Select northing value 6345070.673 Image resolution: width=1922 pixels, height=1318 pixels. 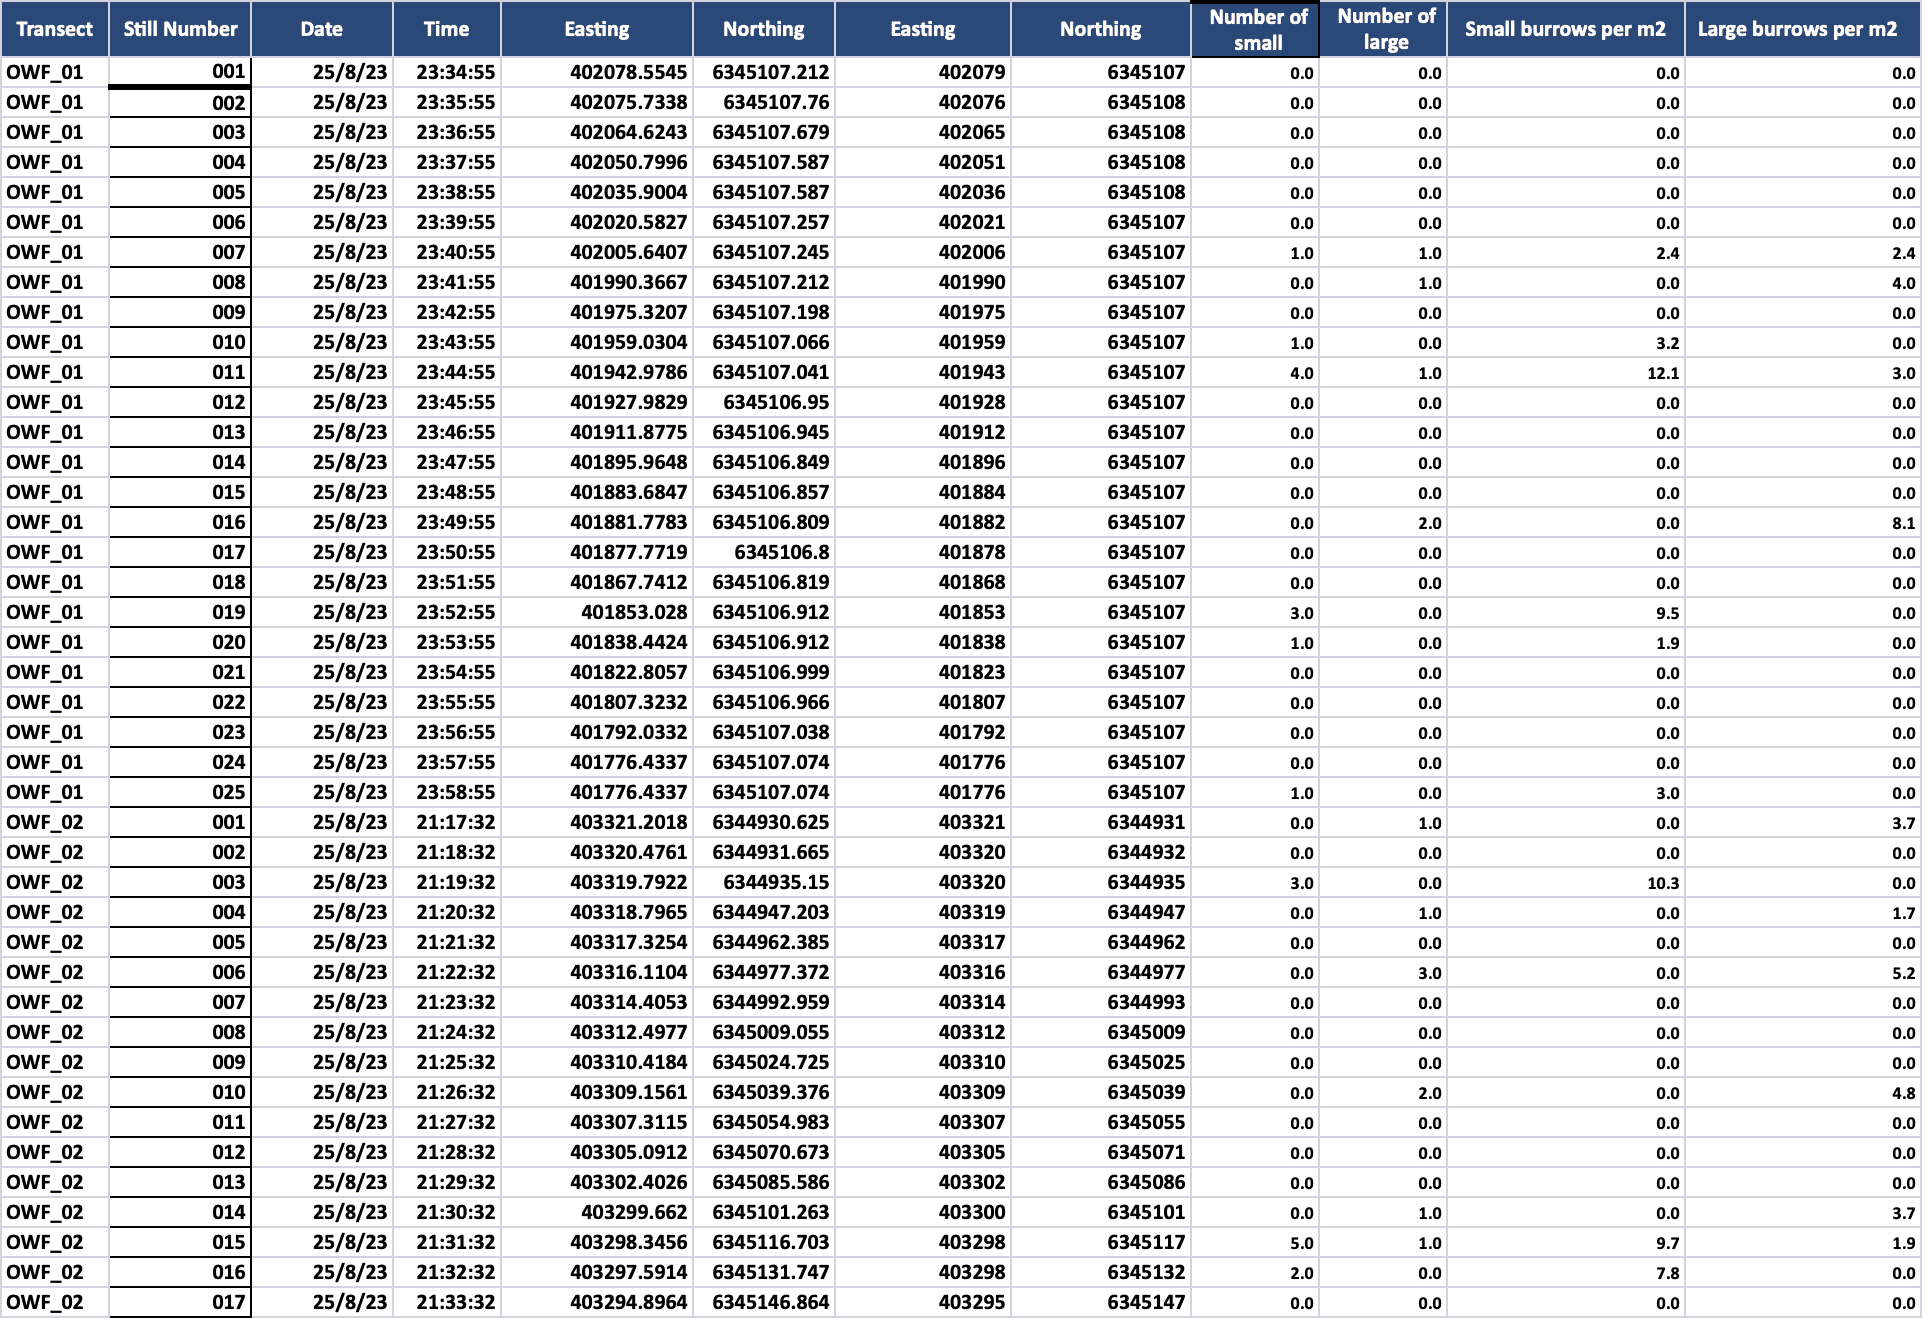[763, 1152]
